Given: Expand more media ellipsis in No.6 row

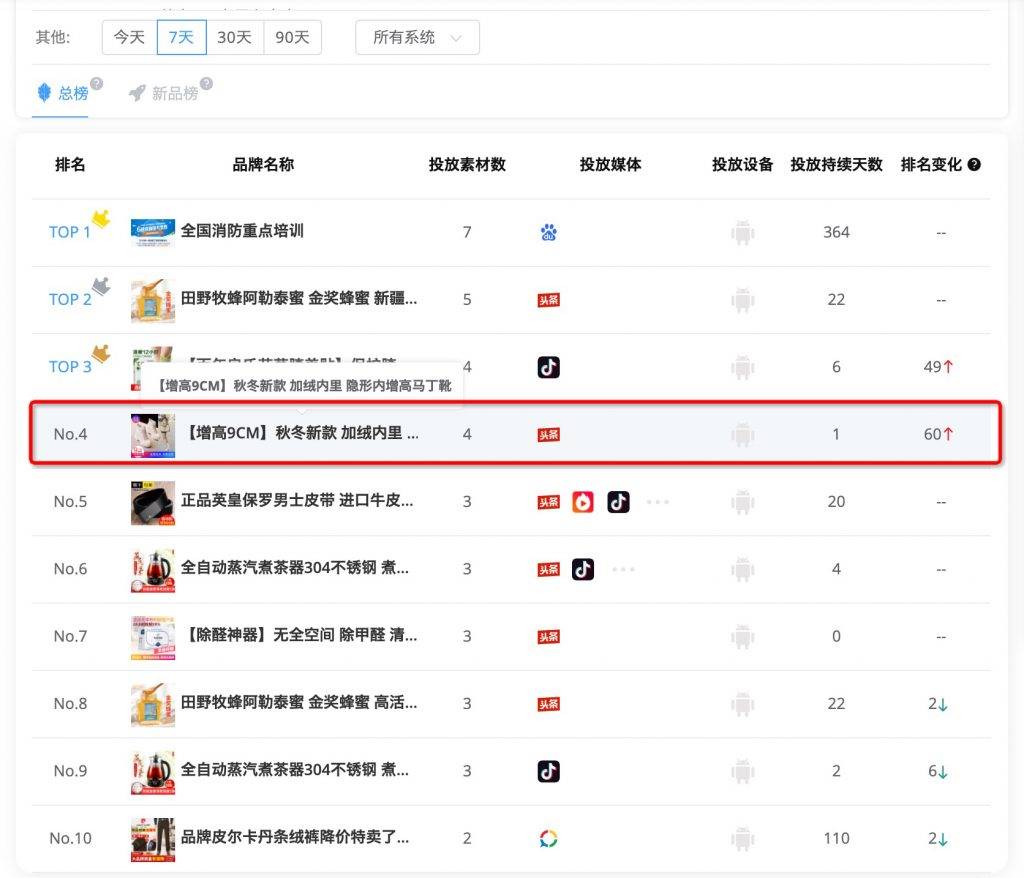Looking at the screenshot, I should [623, 569].
